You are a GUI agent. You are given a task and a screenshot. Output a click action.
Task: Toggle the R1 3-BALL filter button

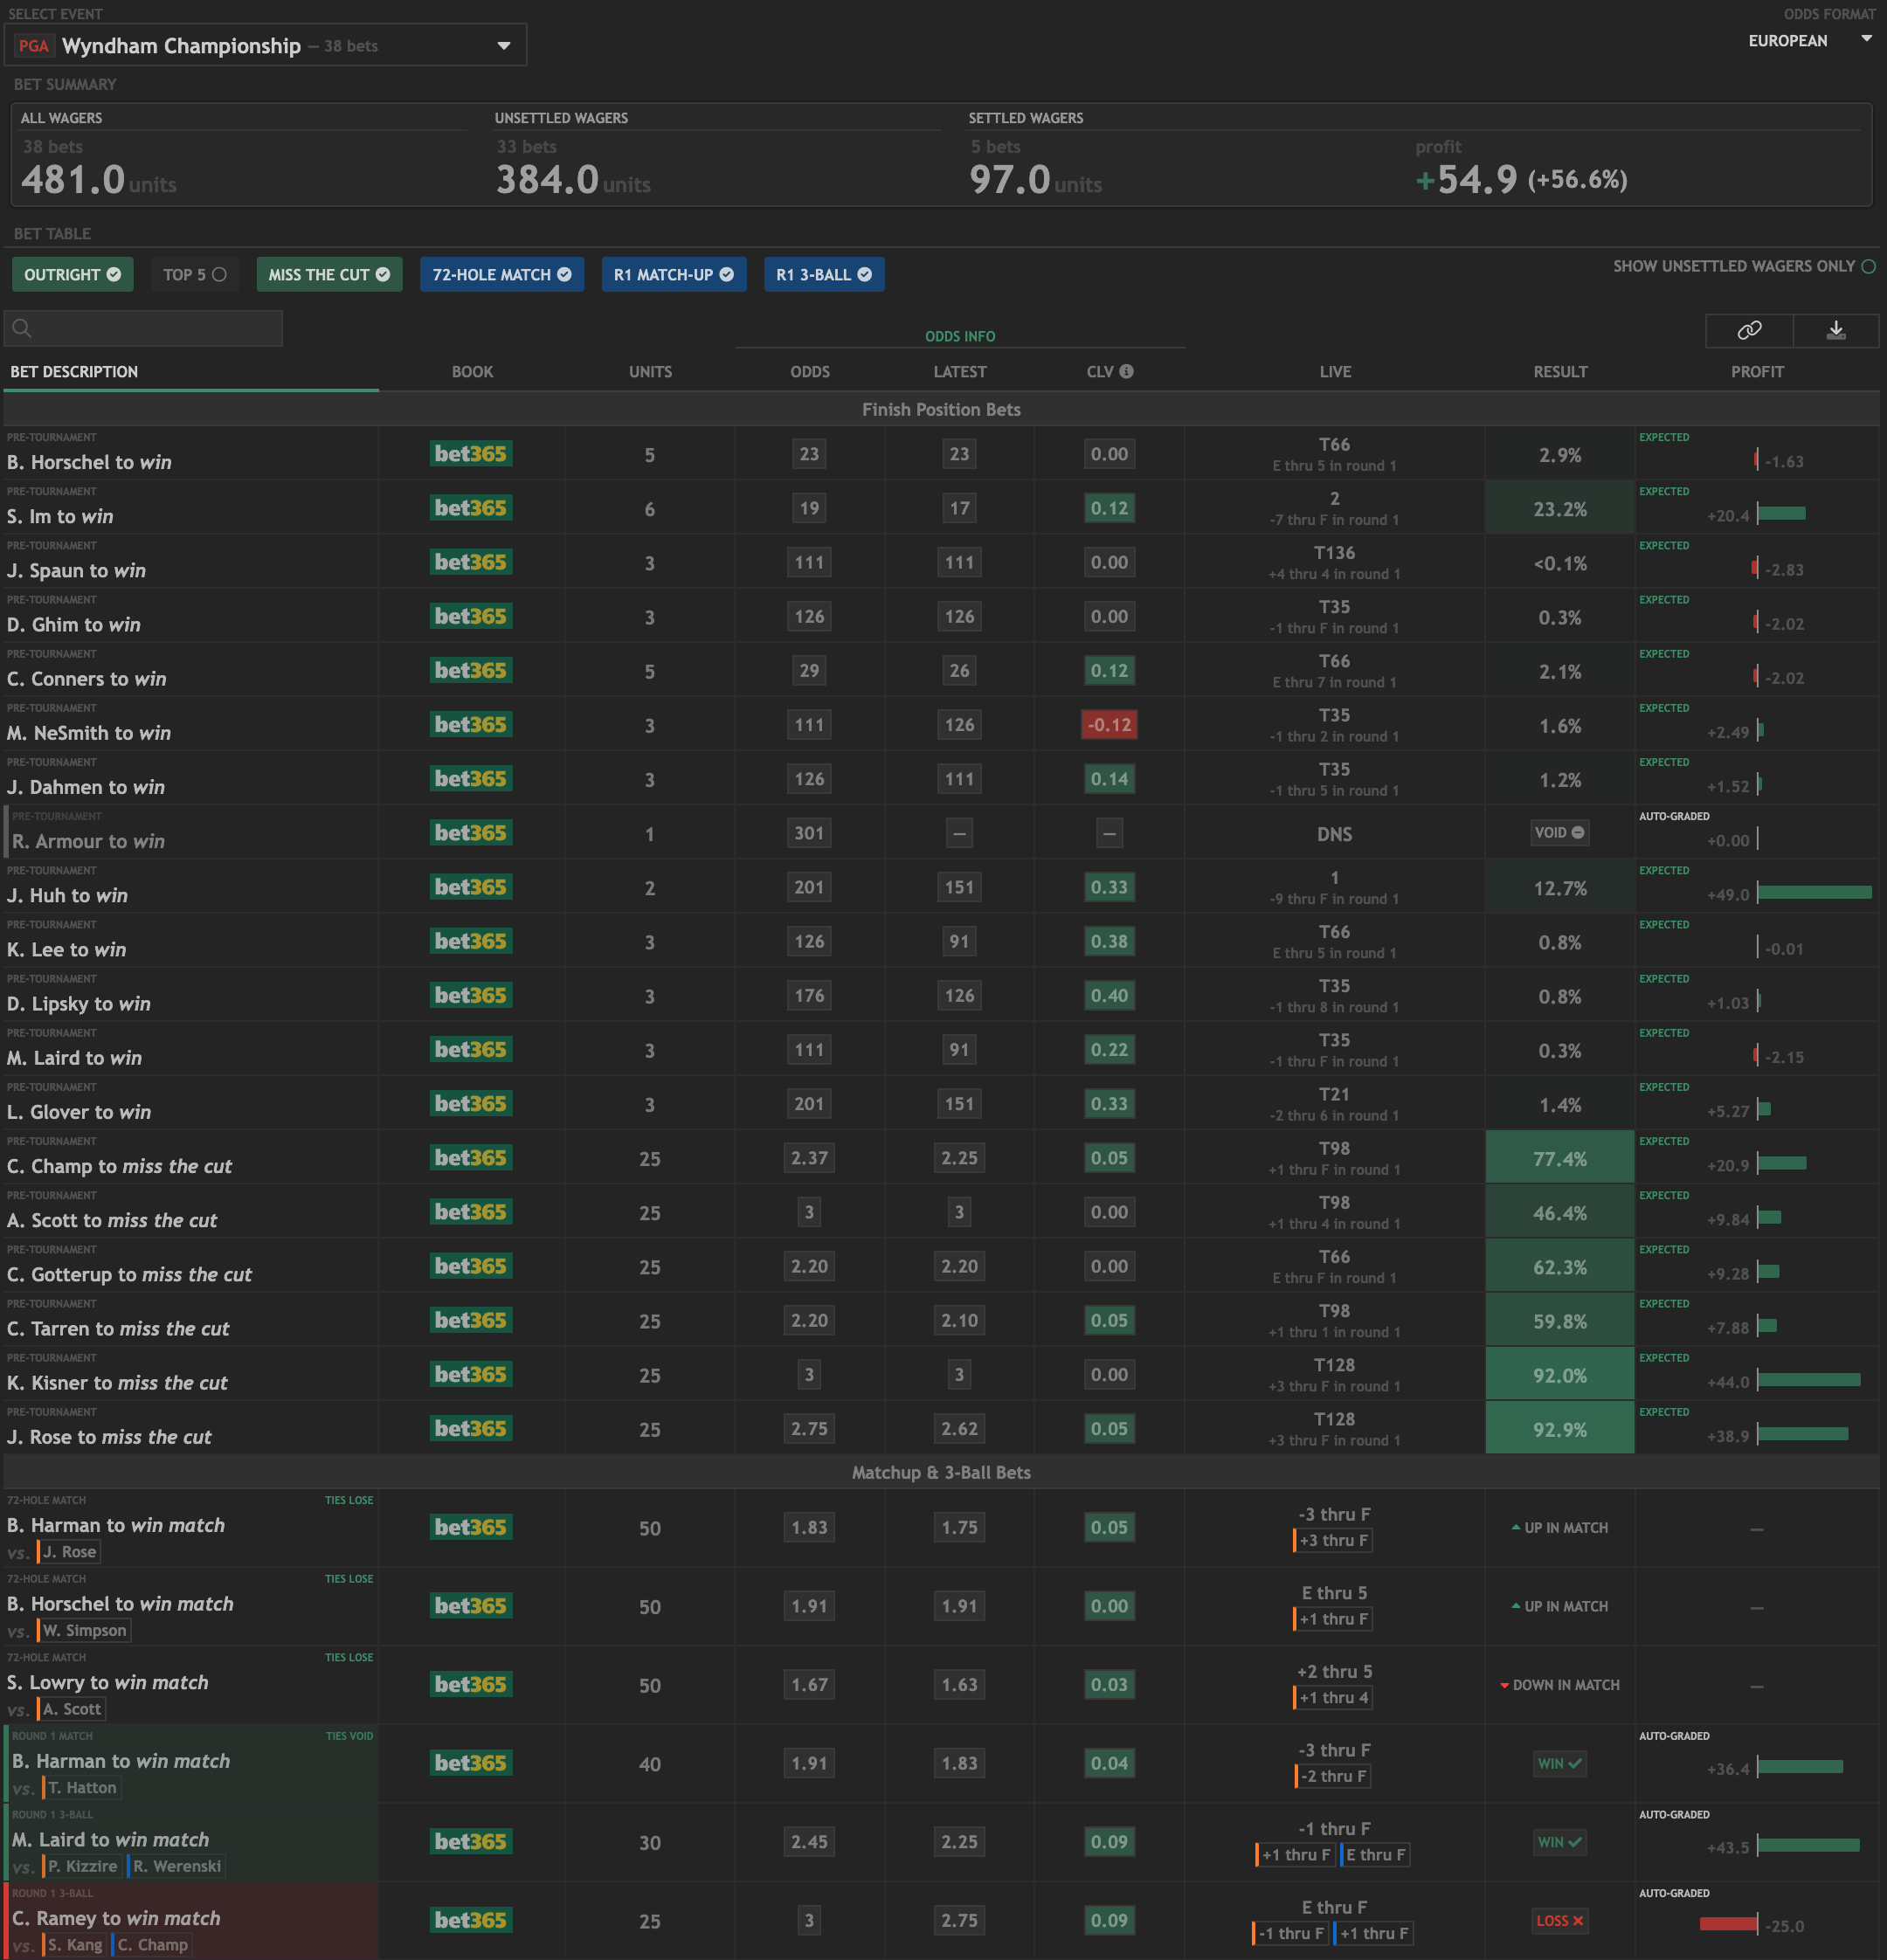click(x=823, y=274)
